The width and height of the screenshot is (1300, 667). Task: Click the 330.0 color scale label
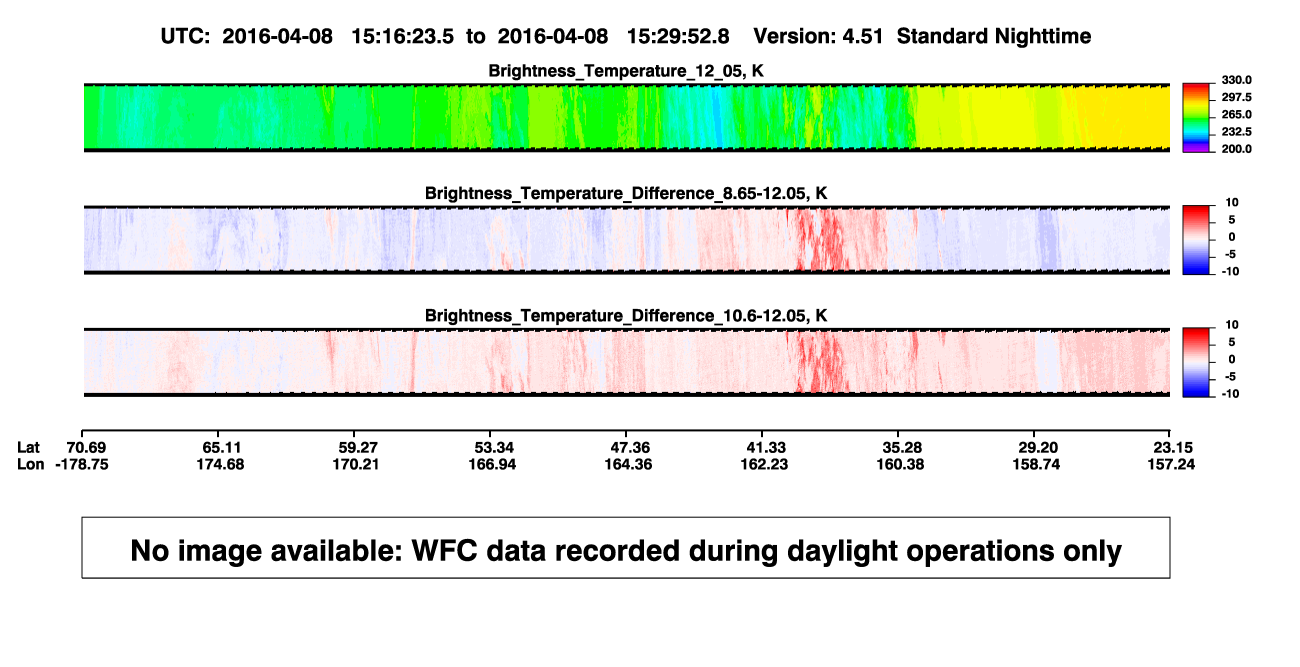tap(1236, 80)
